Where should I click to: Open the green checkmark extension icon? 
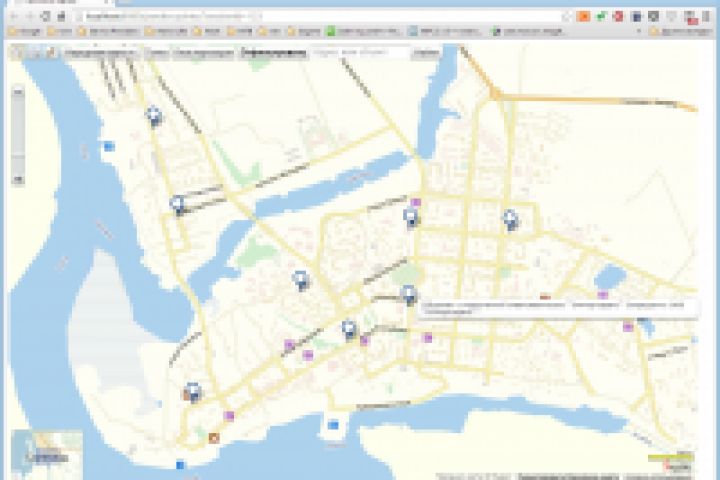pyautogui.click(x=602, y=17)
